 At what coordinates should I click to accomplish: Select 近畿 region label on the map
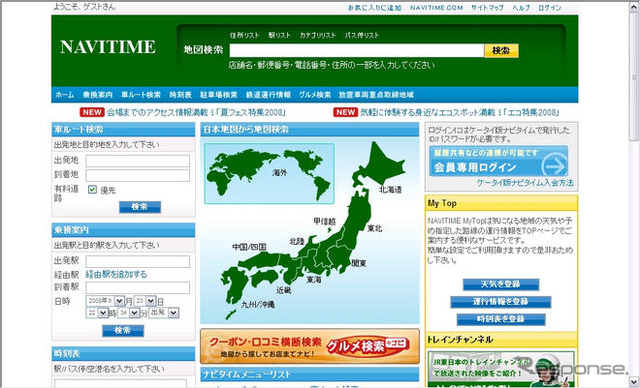point(284,291)
